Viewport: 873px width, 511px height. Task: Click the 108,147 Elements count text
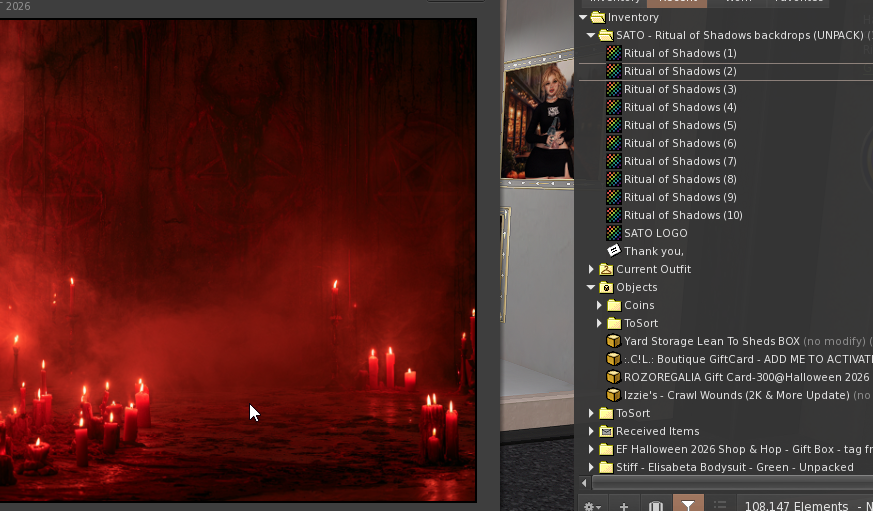point(796,506)
